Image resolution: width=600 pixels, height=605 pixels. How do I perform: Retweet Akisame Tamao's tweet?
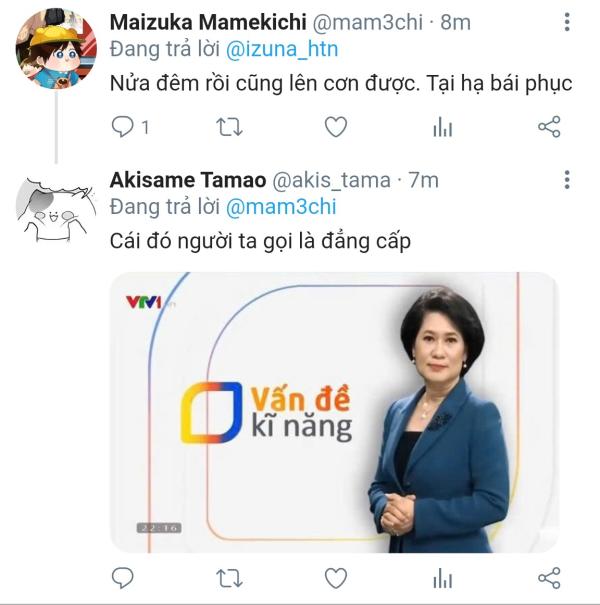pyautogui.click(x=229, y=578)
